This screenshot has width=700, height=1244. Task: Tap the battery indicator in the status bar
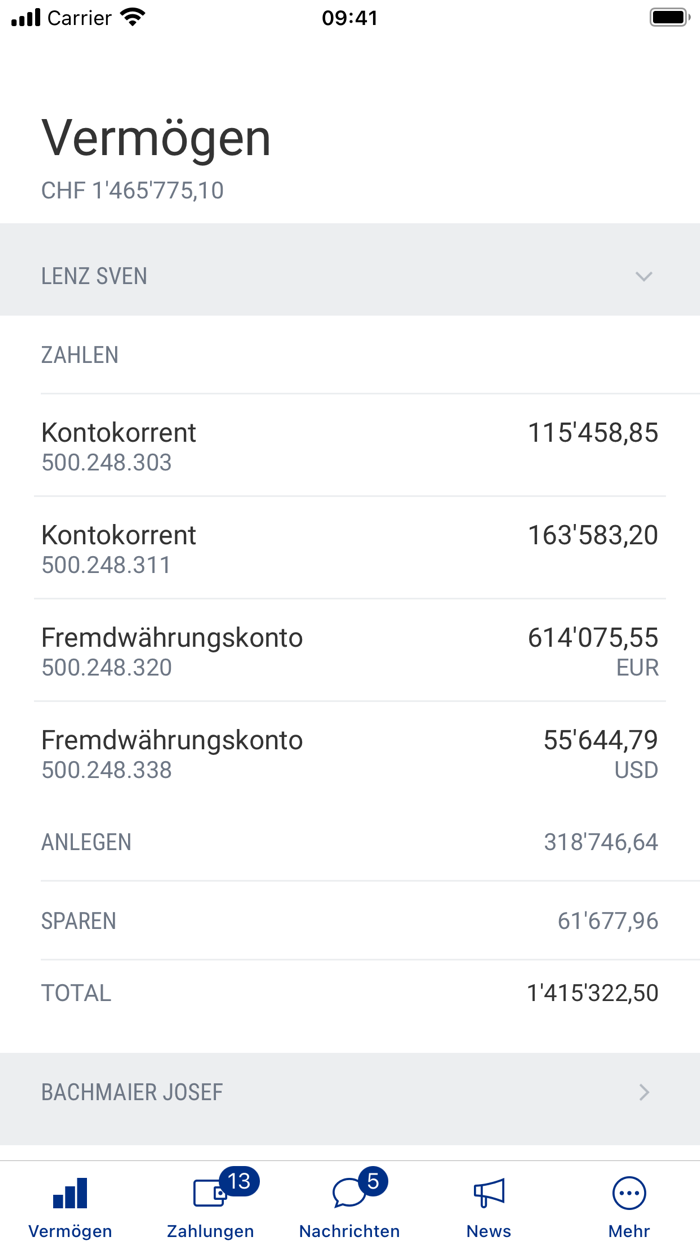point(668,16)
